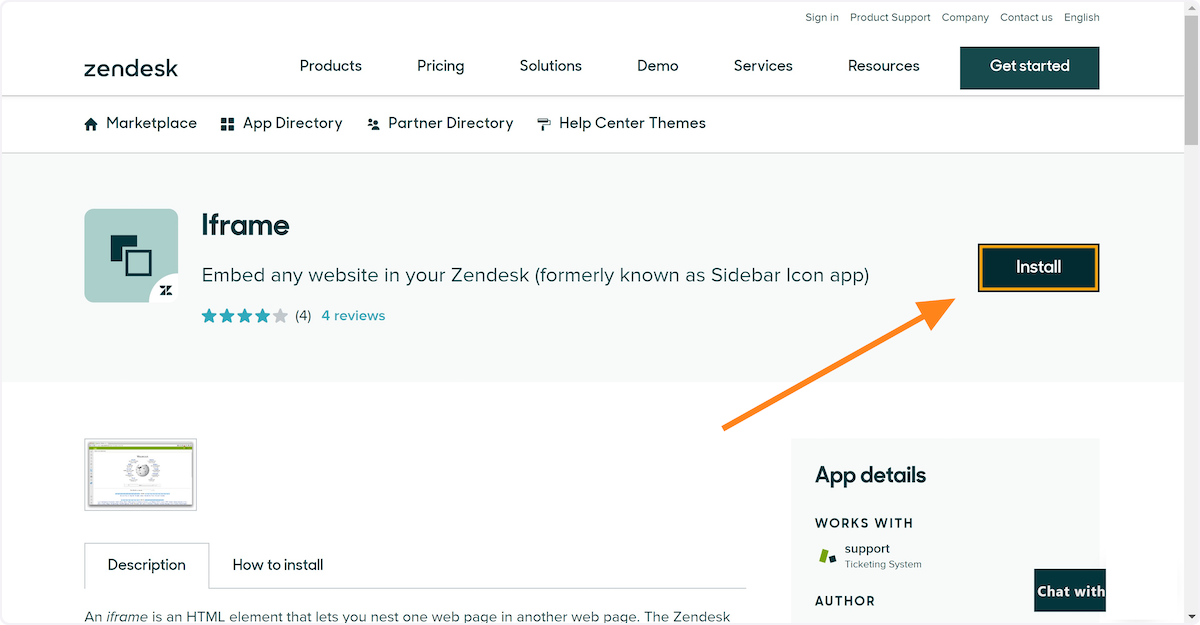Click the support Ticketing System entry
Viewport: 1200px width, 625px height.
tap(870, 556)
